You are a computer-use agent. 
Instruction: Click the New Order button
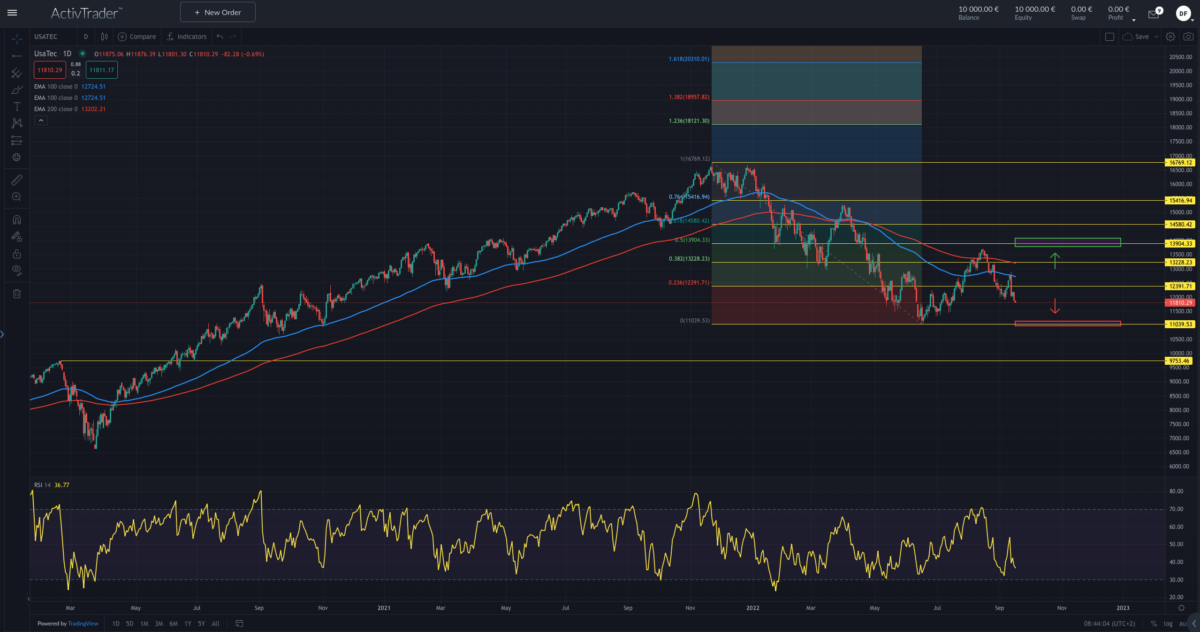point(218,12)
